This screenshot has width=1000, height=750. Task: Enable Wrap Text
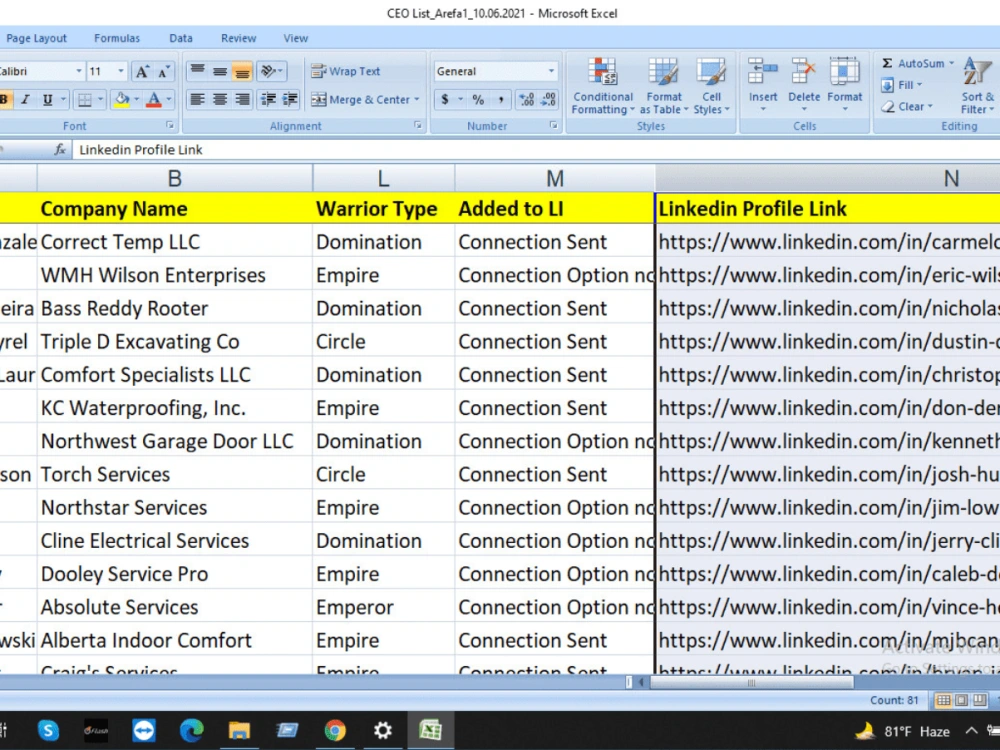tap(346, 71)
